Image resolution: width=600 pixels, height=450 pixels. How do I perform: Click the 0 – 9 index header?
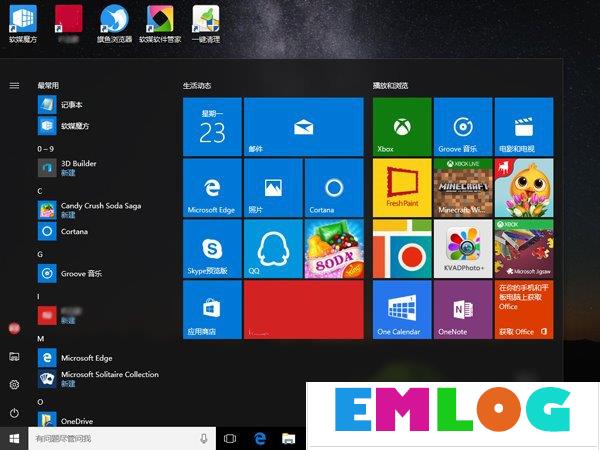click(x=46, y=149)
